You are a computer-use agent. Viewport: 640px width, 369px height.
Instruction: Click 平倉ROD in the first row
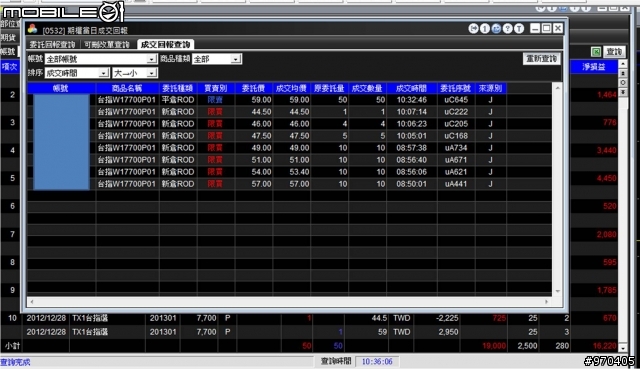point(178,100)
